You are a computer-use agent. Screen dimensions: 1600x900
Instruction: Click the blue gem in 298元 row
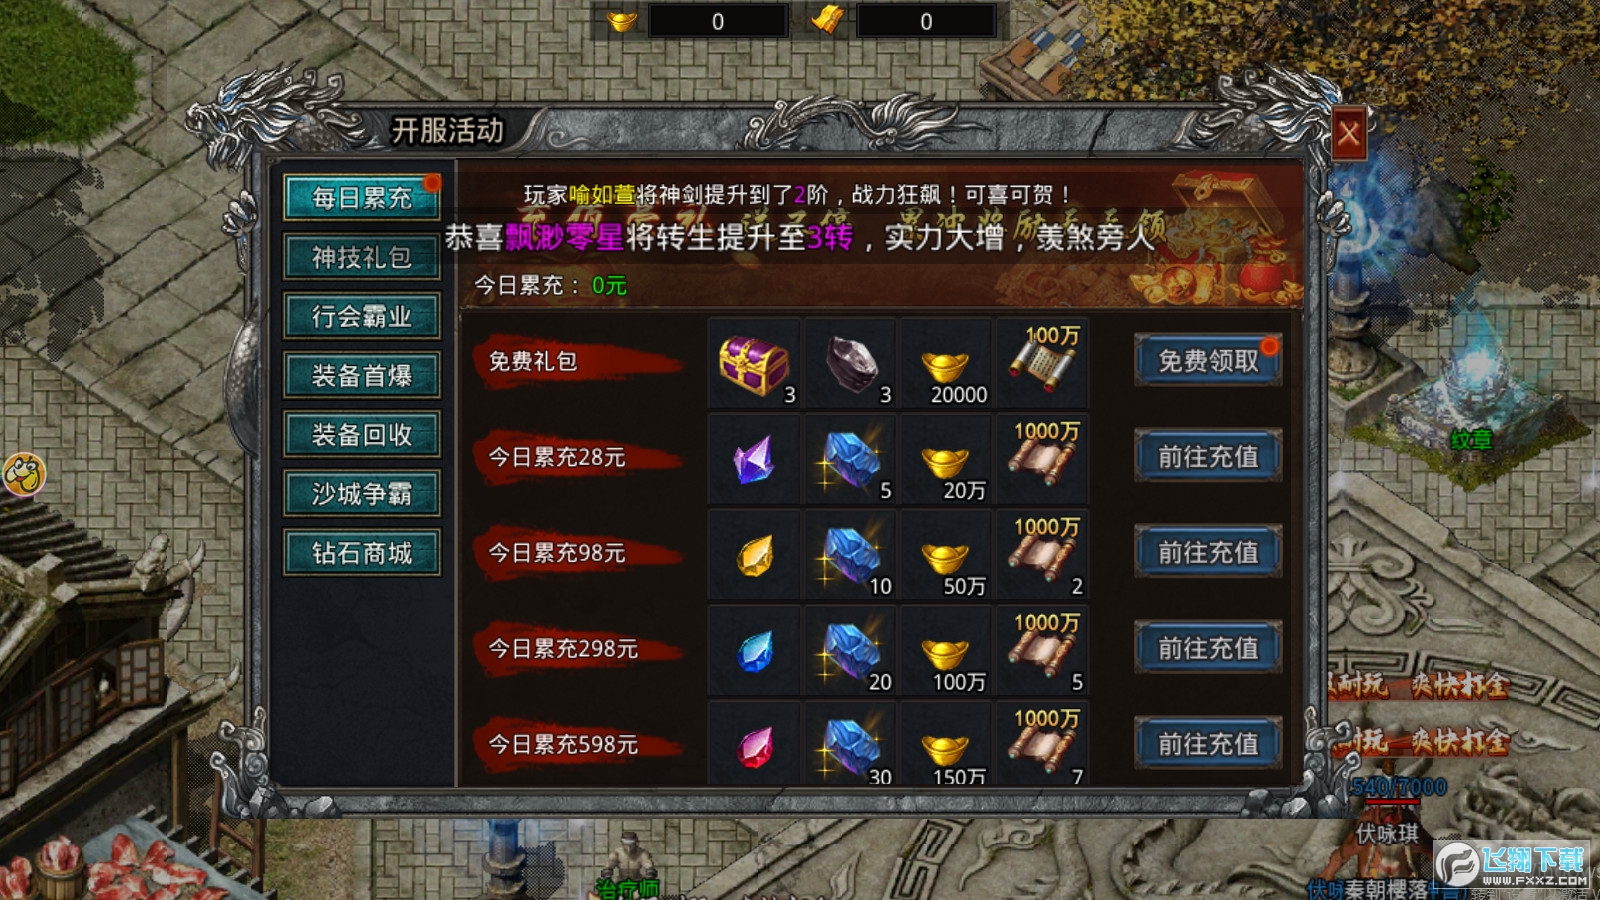click(x=754, y=650)
